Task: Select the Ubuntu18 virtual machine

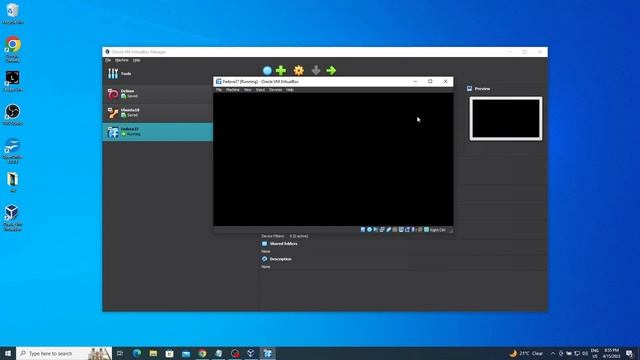Action: point(158,113)
